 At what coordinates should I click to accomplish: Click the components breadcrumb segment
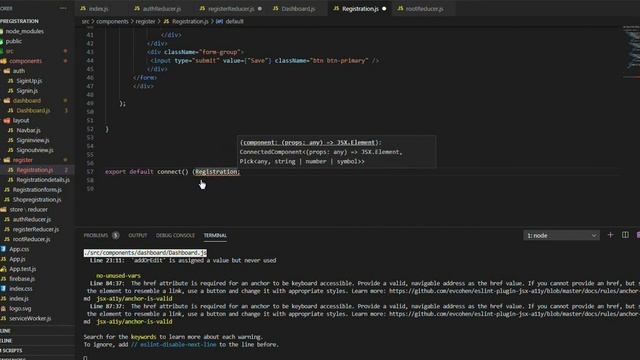coord(112,22)
